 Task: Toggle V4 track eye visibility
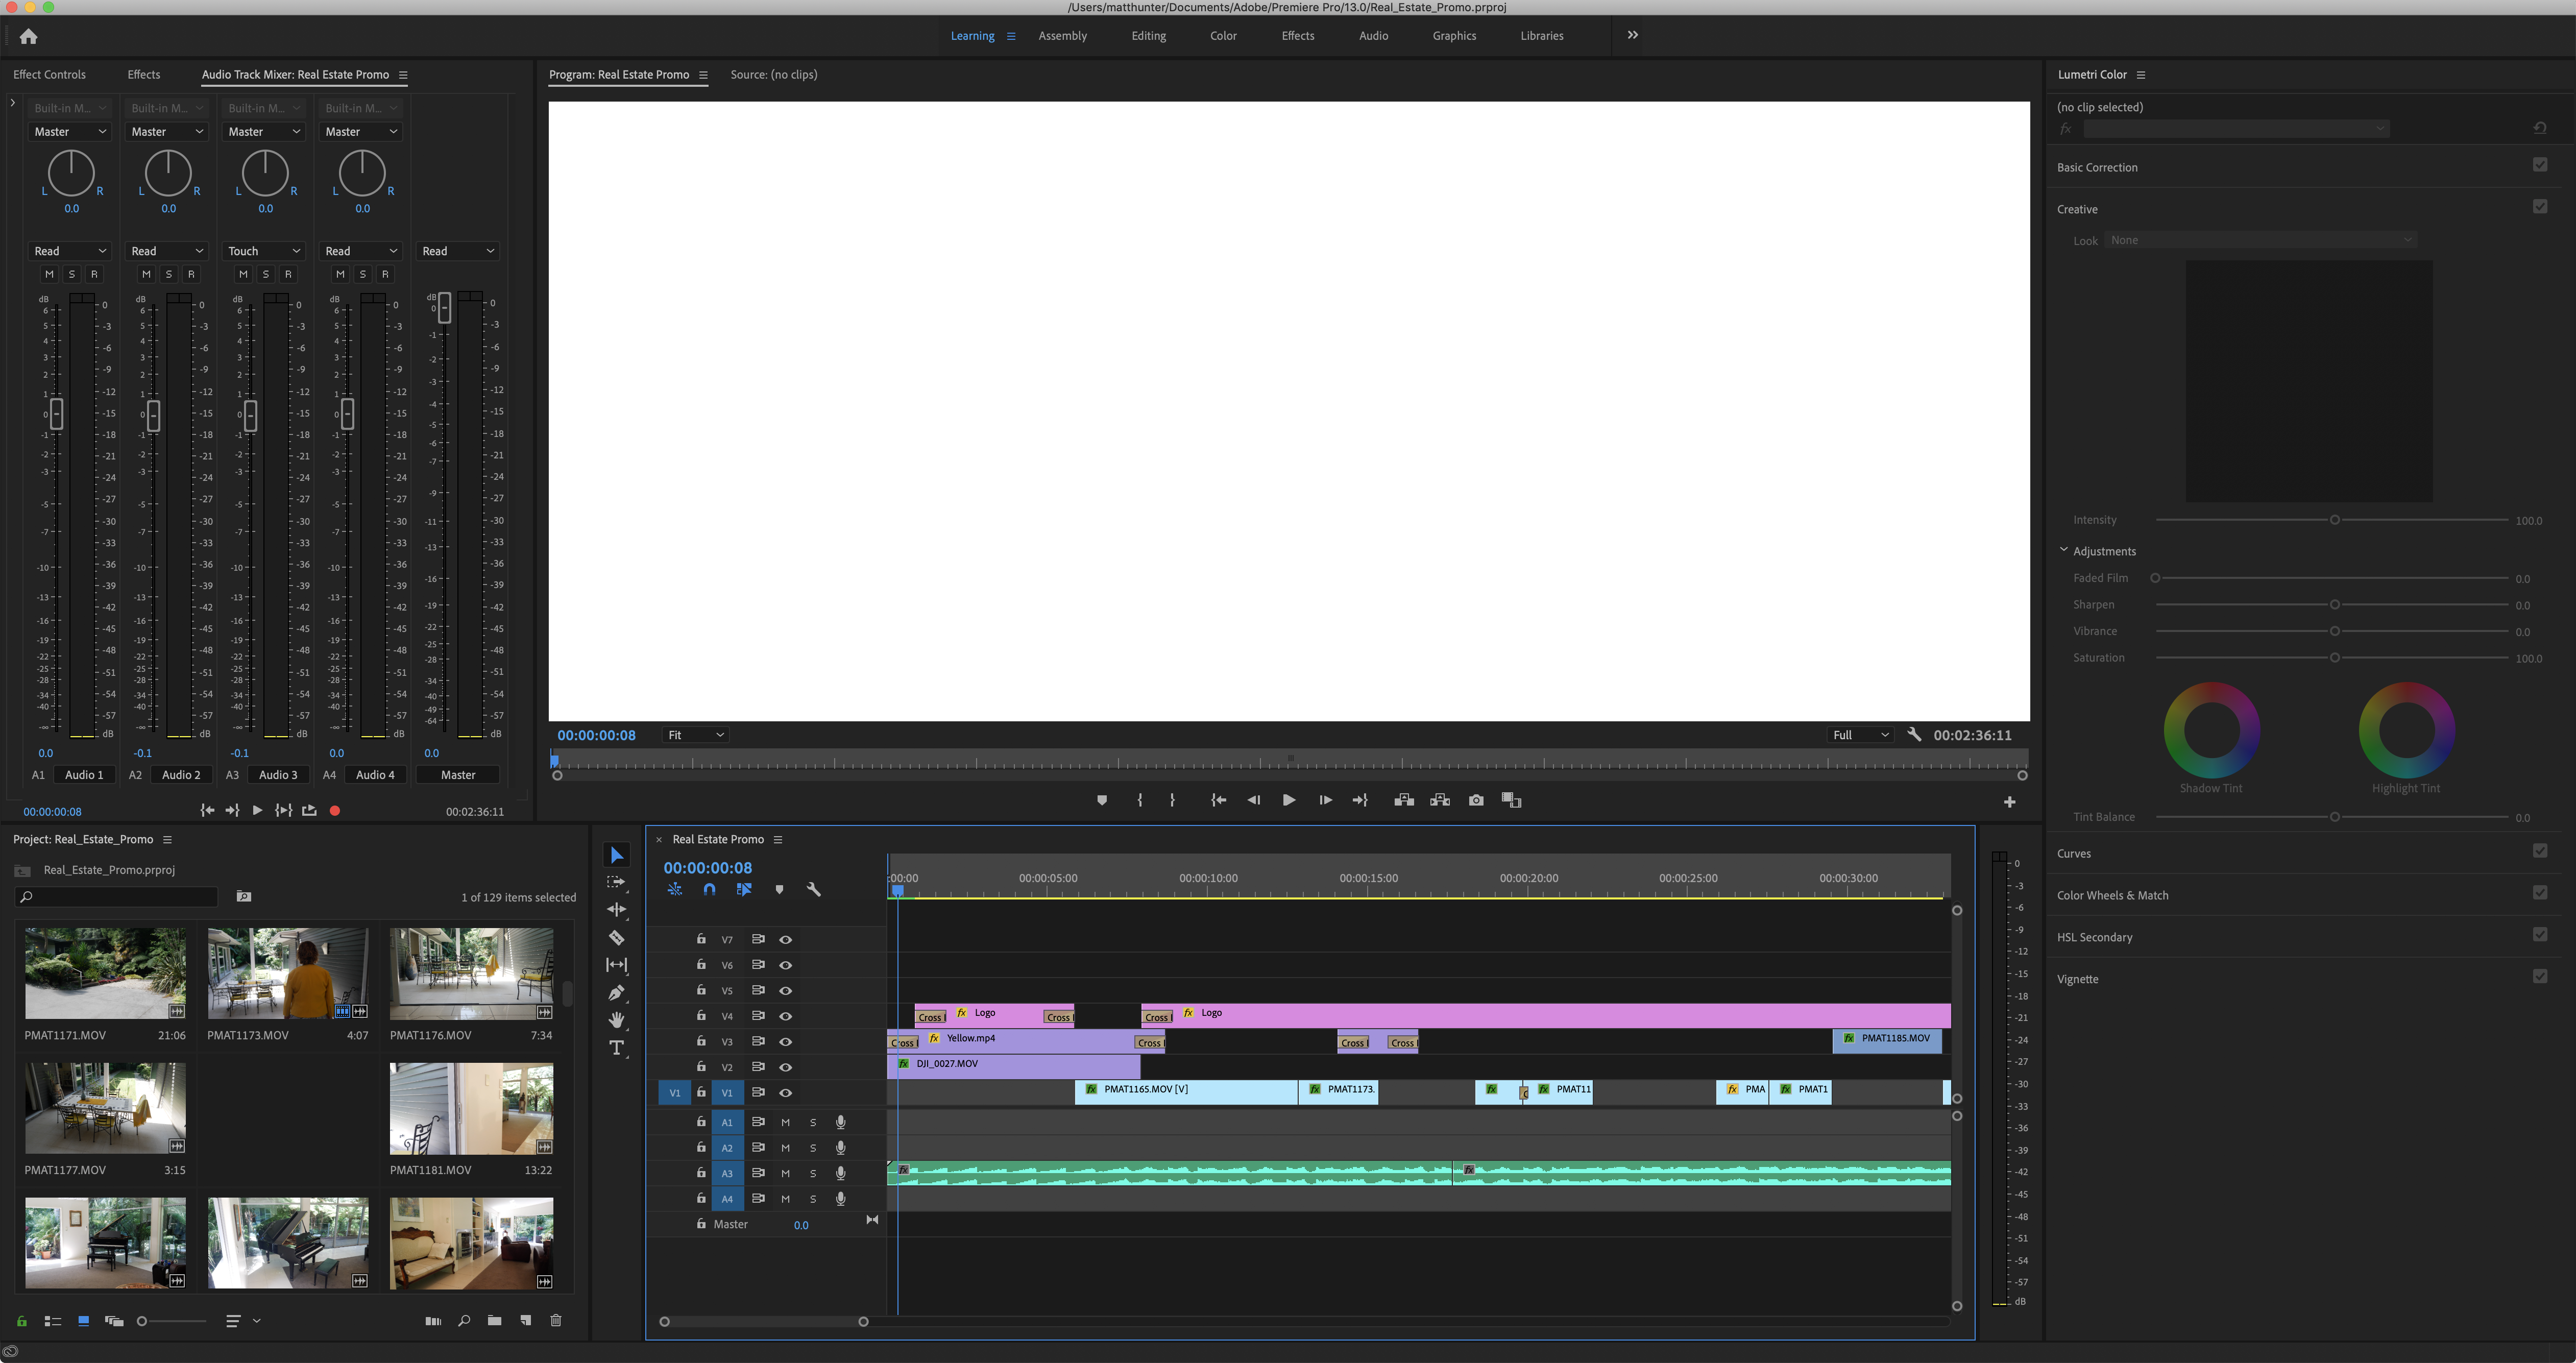pyautogui.click(x=786, y=1016)
